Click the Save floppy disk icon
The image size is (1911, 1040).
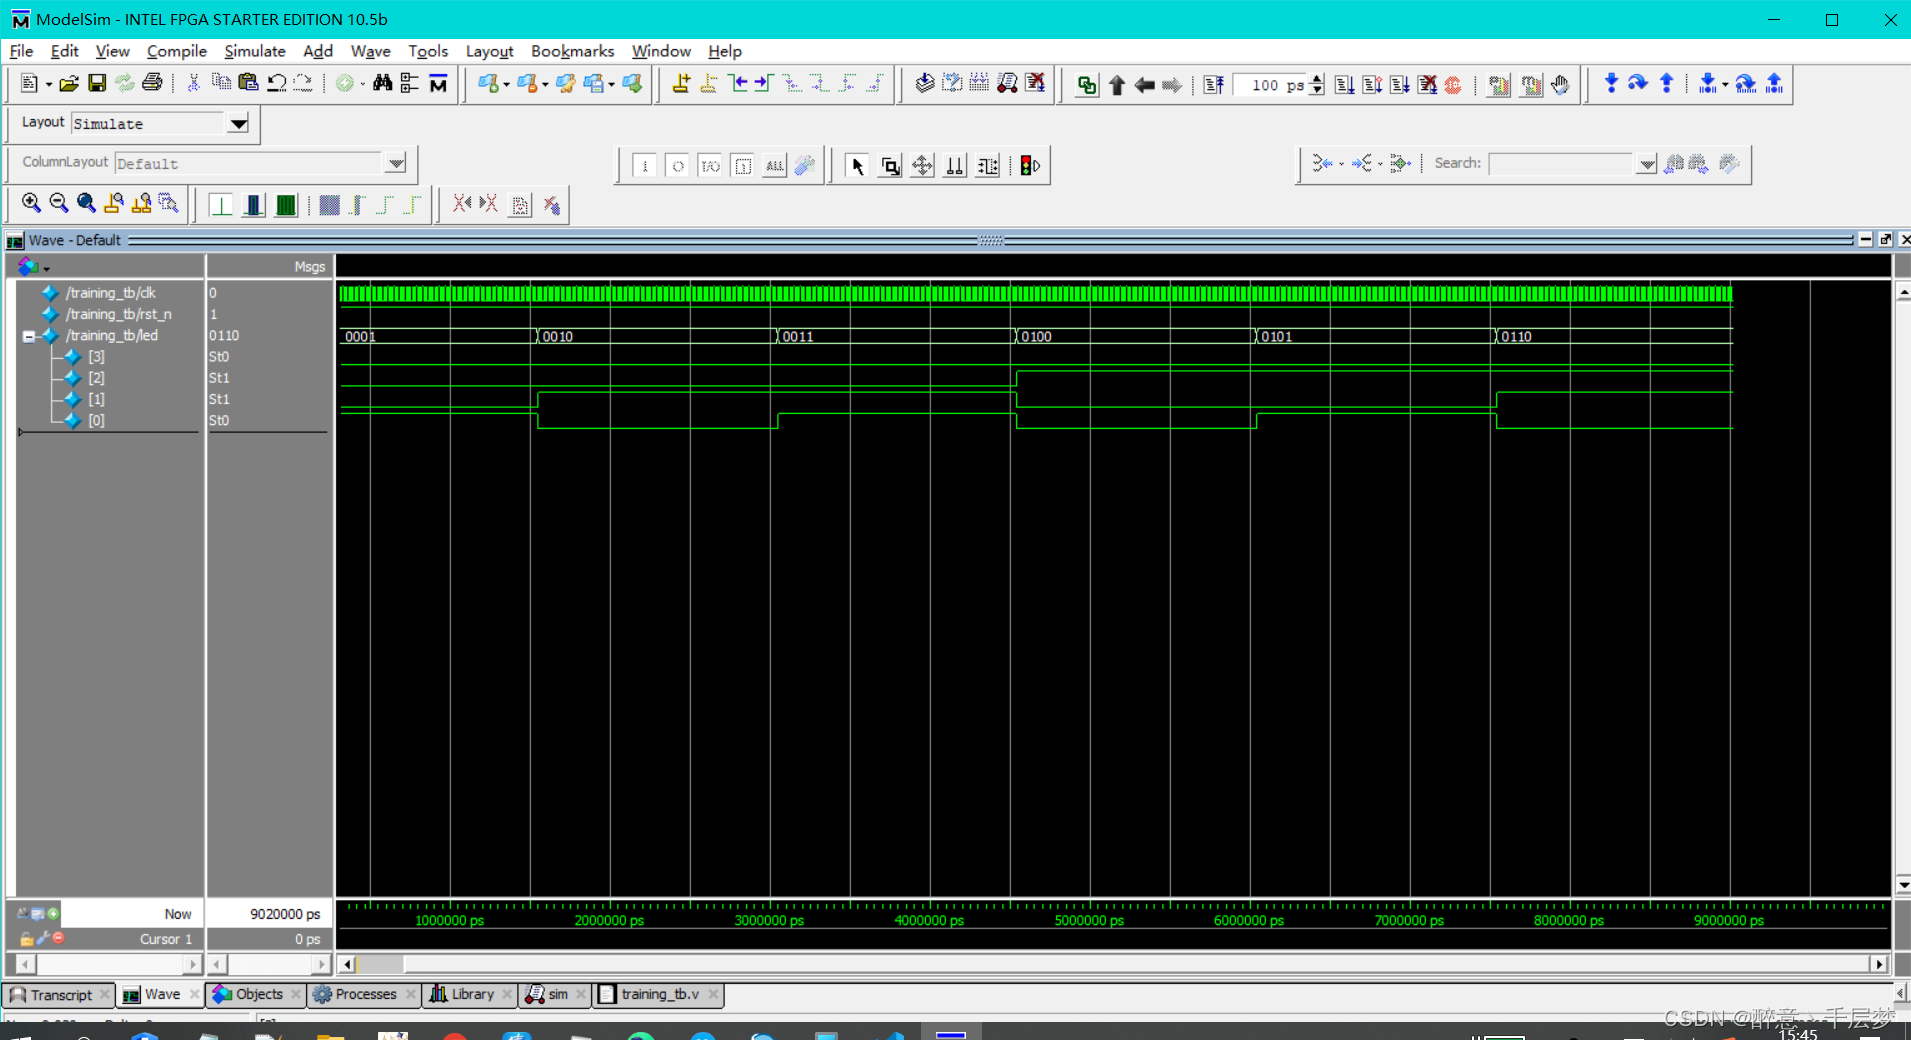point(97,84)
